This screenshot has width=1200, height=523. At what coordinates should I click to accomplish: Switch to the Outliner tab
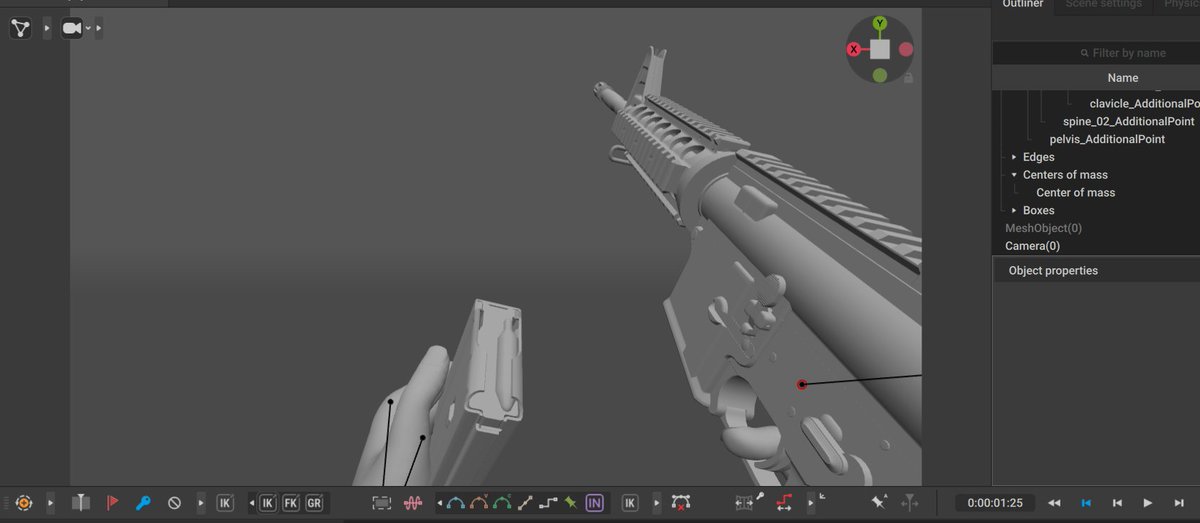pyautogui.click(x=1024, y=5)
